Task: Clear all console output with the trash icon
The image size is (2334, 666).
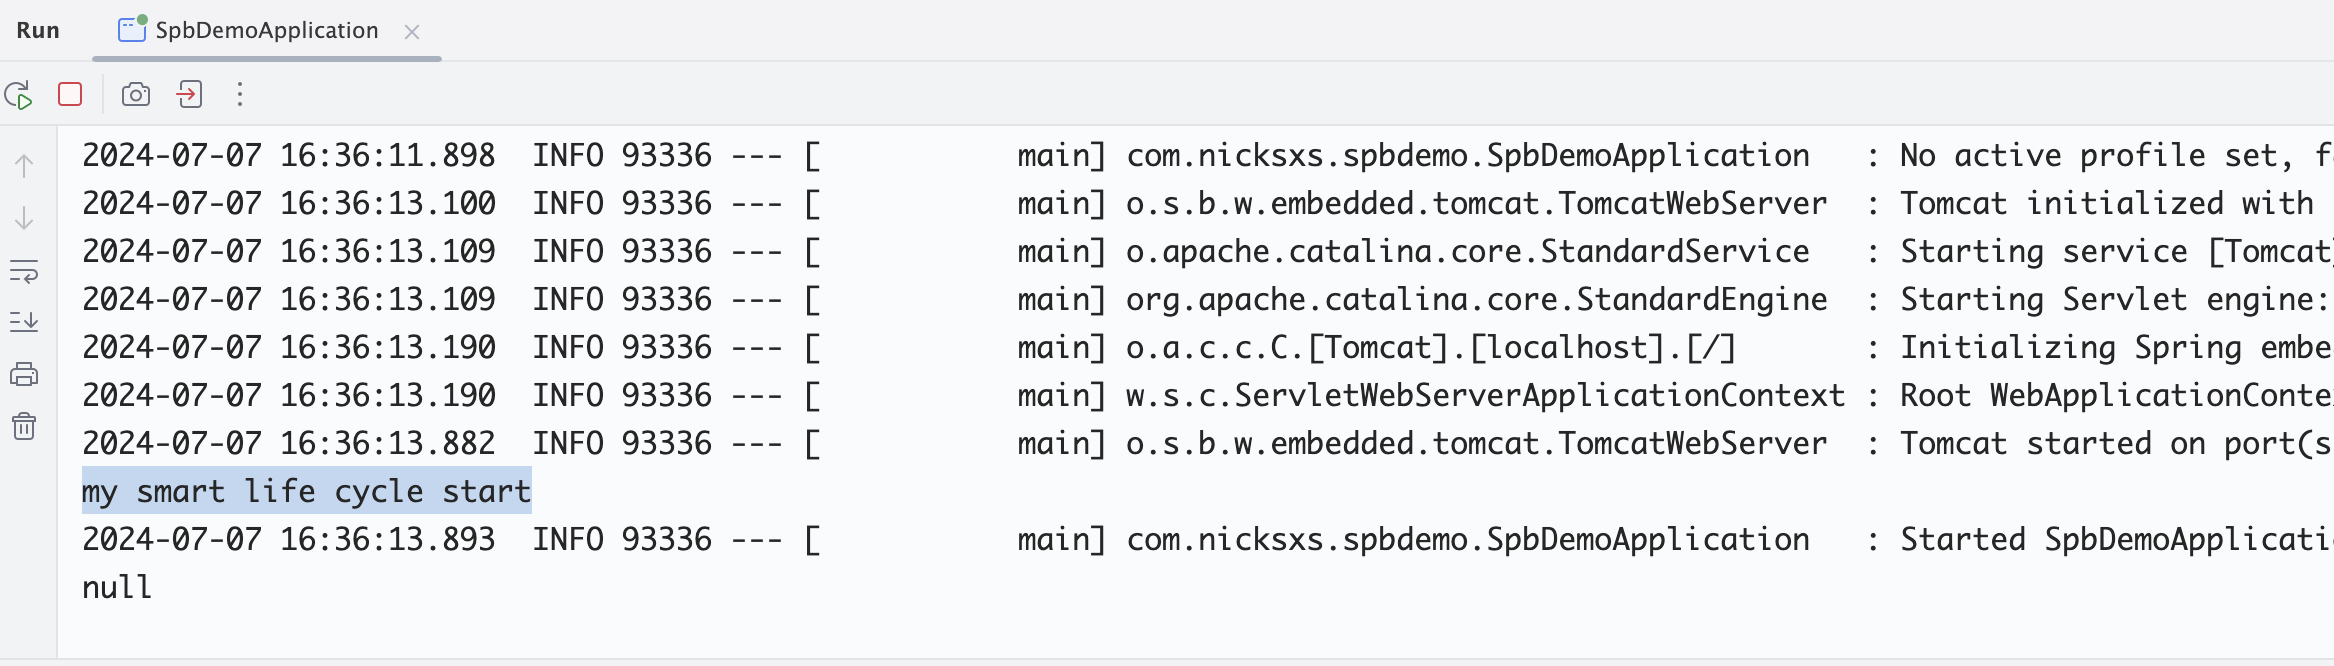Action: (24, 427)
